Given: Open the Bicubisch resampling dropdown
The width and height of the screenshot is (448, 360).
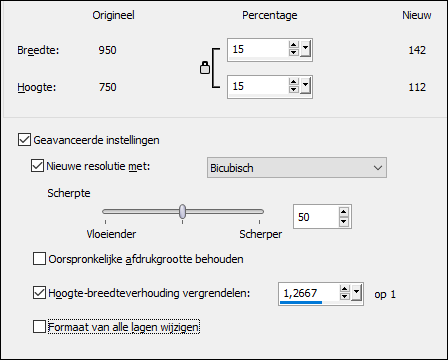Looking at the screenshot, I should (x=297, y=168).
